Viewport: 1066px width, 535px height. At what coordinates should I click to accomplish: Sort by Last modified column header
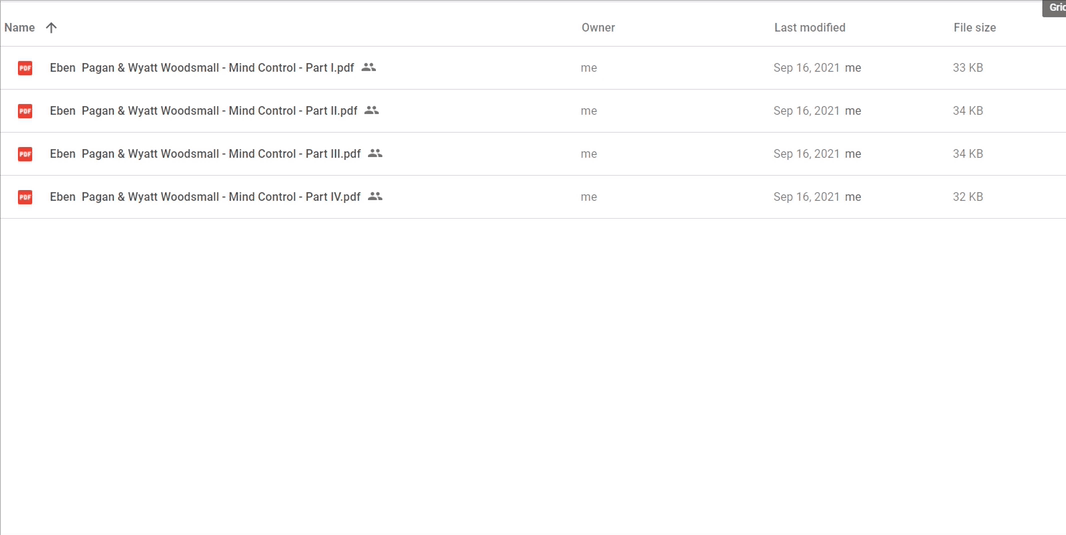(810, 28)
